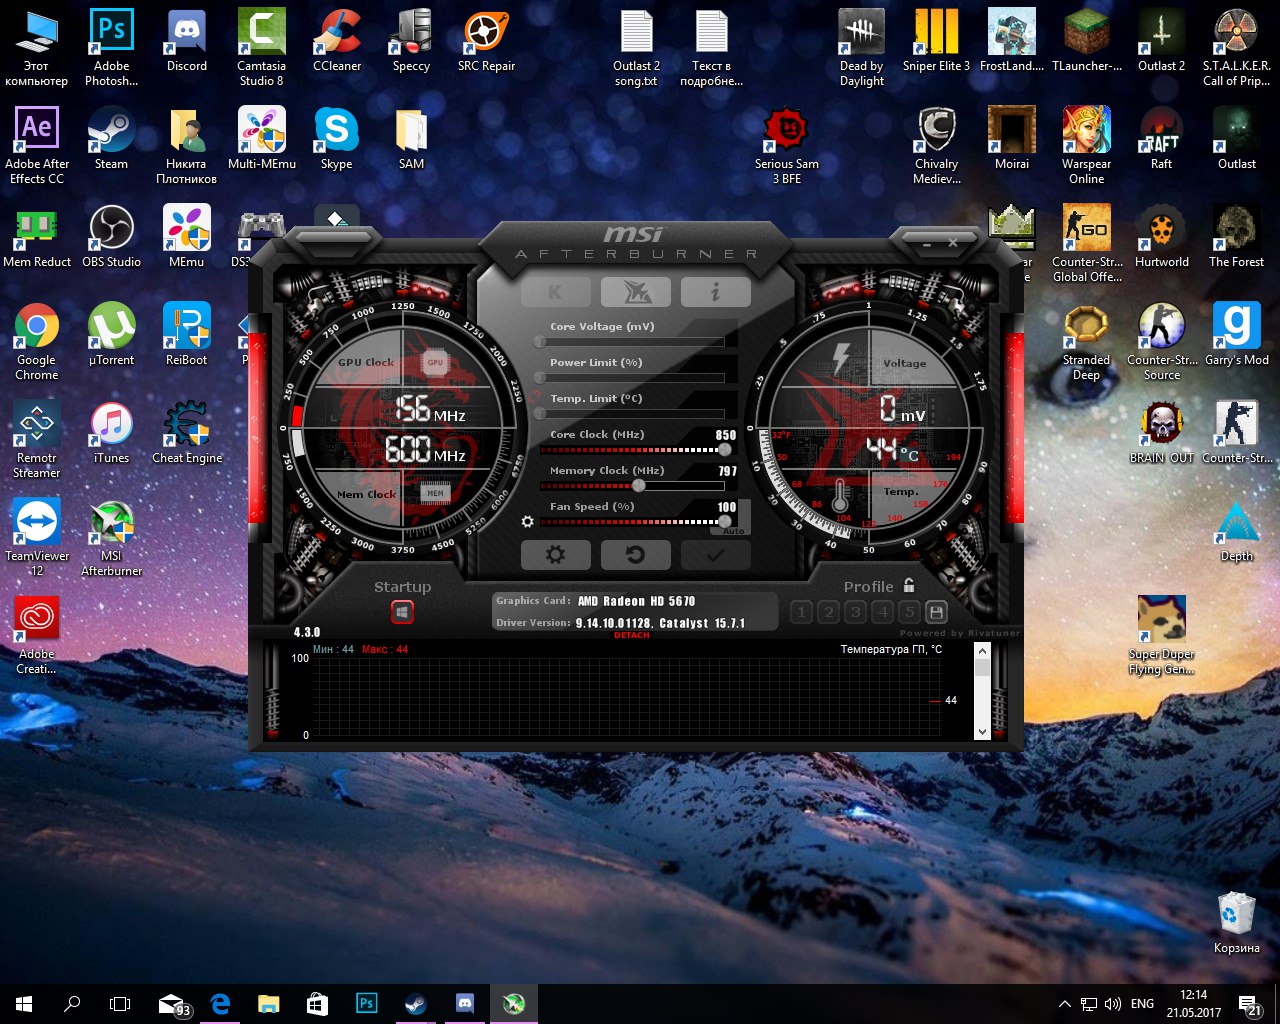1280x1024 pixels.
Task: Minimize the MSI Afterburner window
Action: (927, 243)
